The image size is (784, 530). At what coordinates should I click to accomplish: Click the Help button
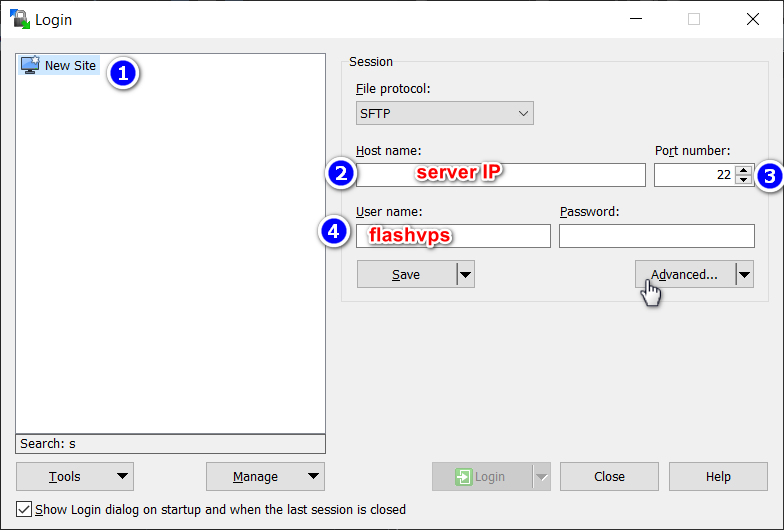pos(717,477)
